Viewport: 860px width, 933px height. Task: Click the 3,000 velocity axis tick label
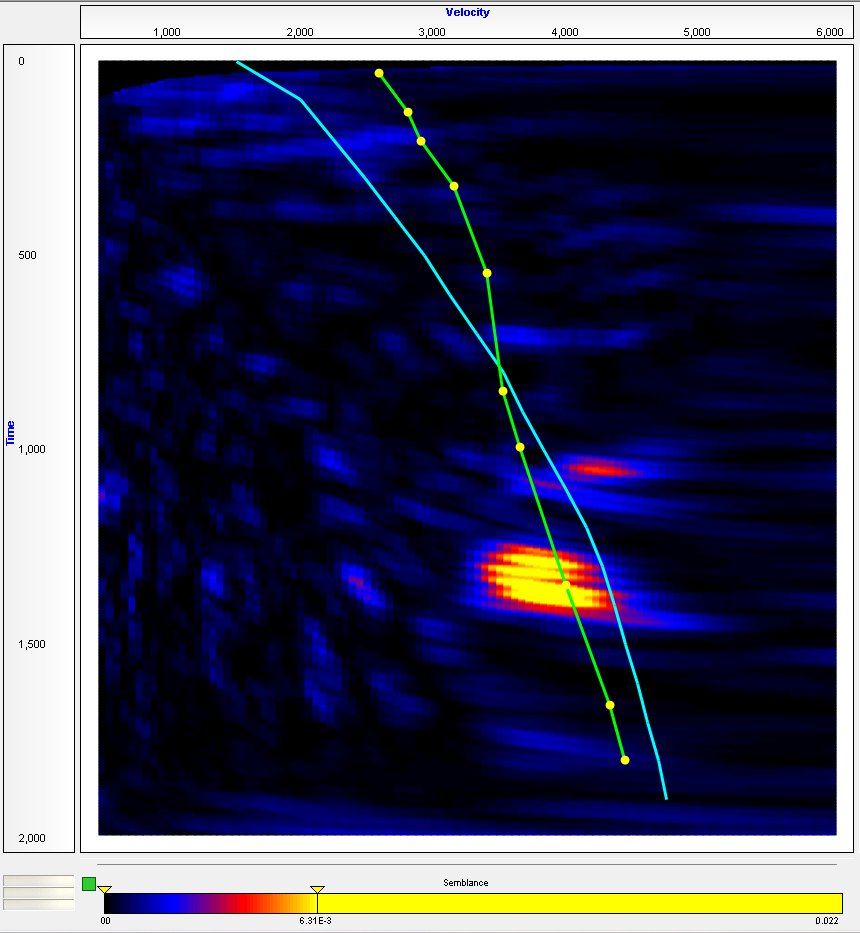432,32
